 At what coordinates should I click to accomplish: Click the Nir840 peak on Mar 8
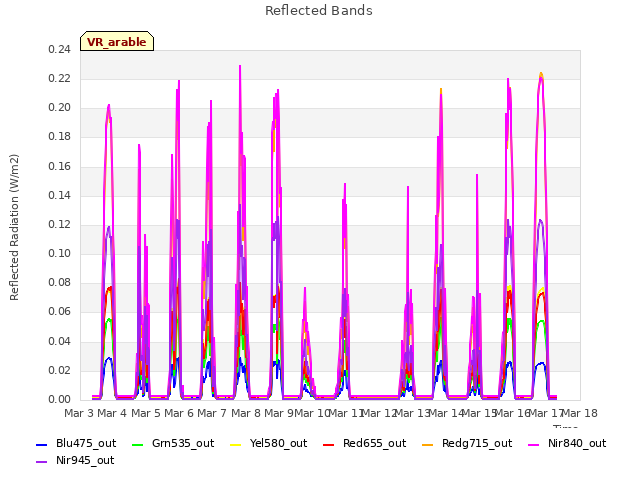240,66
